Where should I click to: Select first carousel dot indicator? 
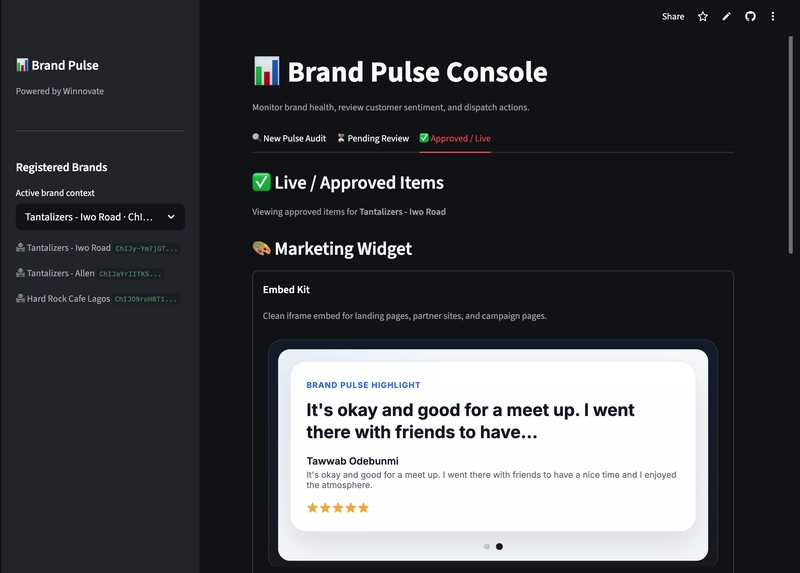point(487,546)
